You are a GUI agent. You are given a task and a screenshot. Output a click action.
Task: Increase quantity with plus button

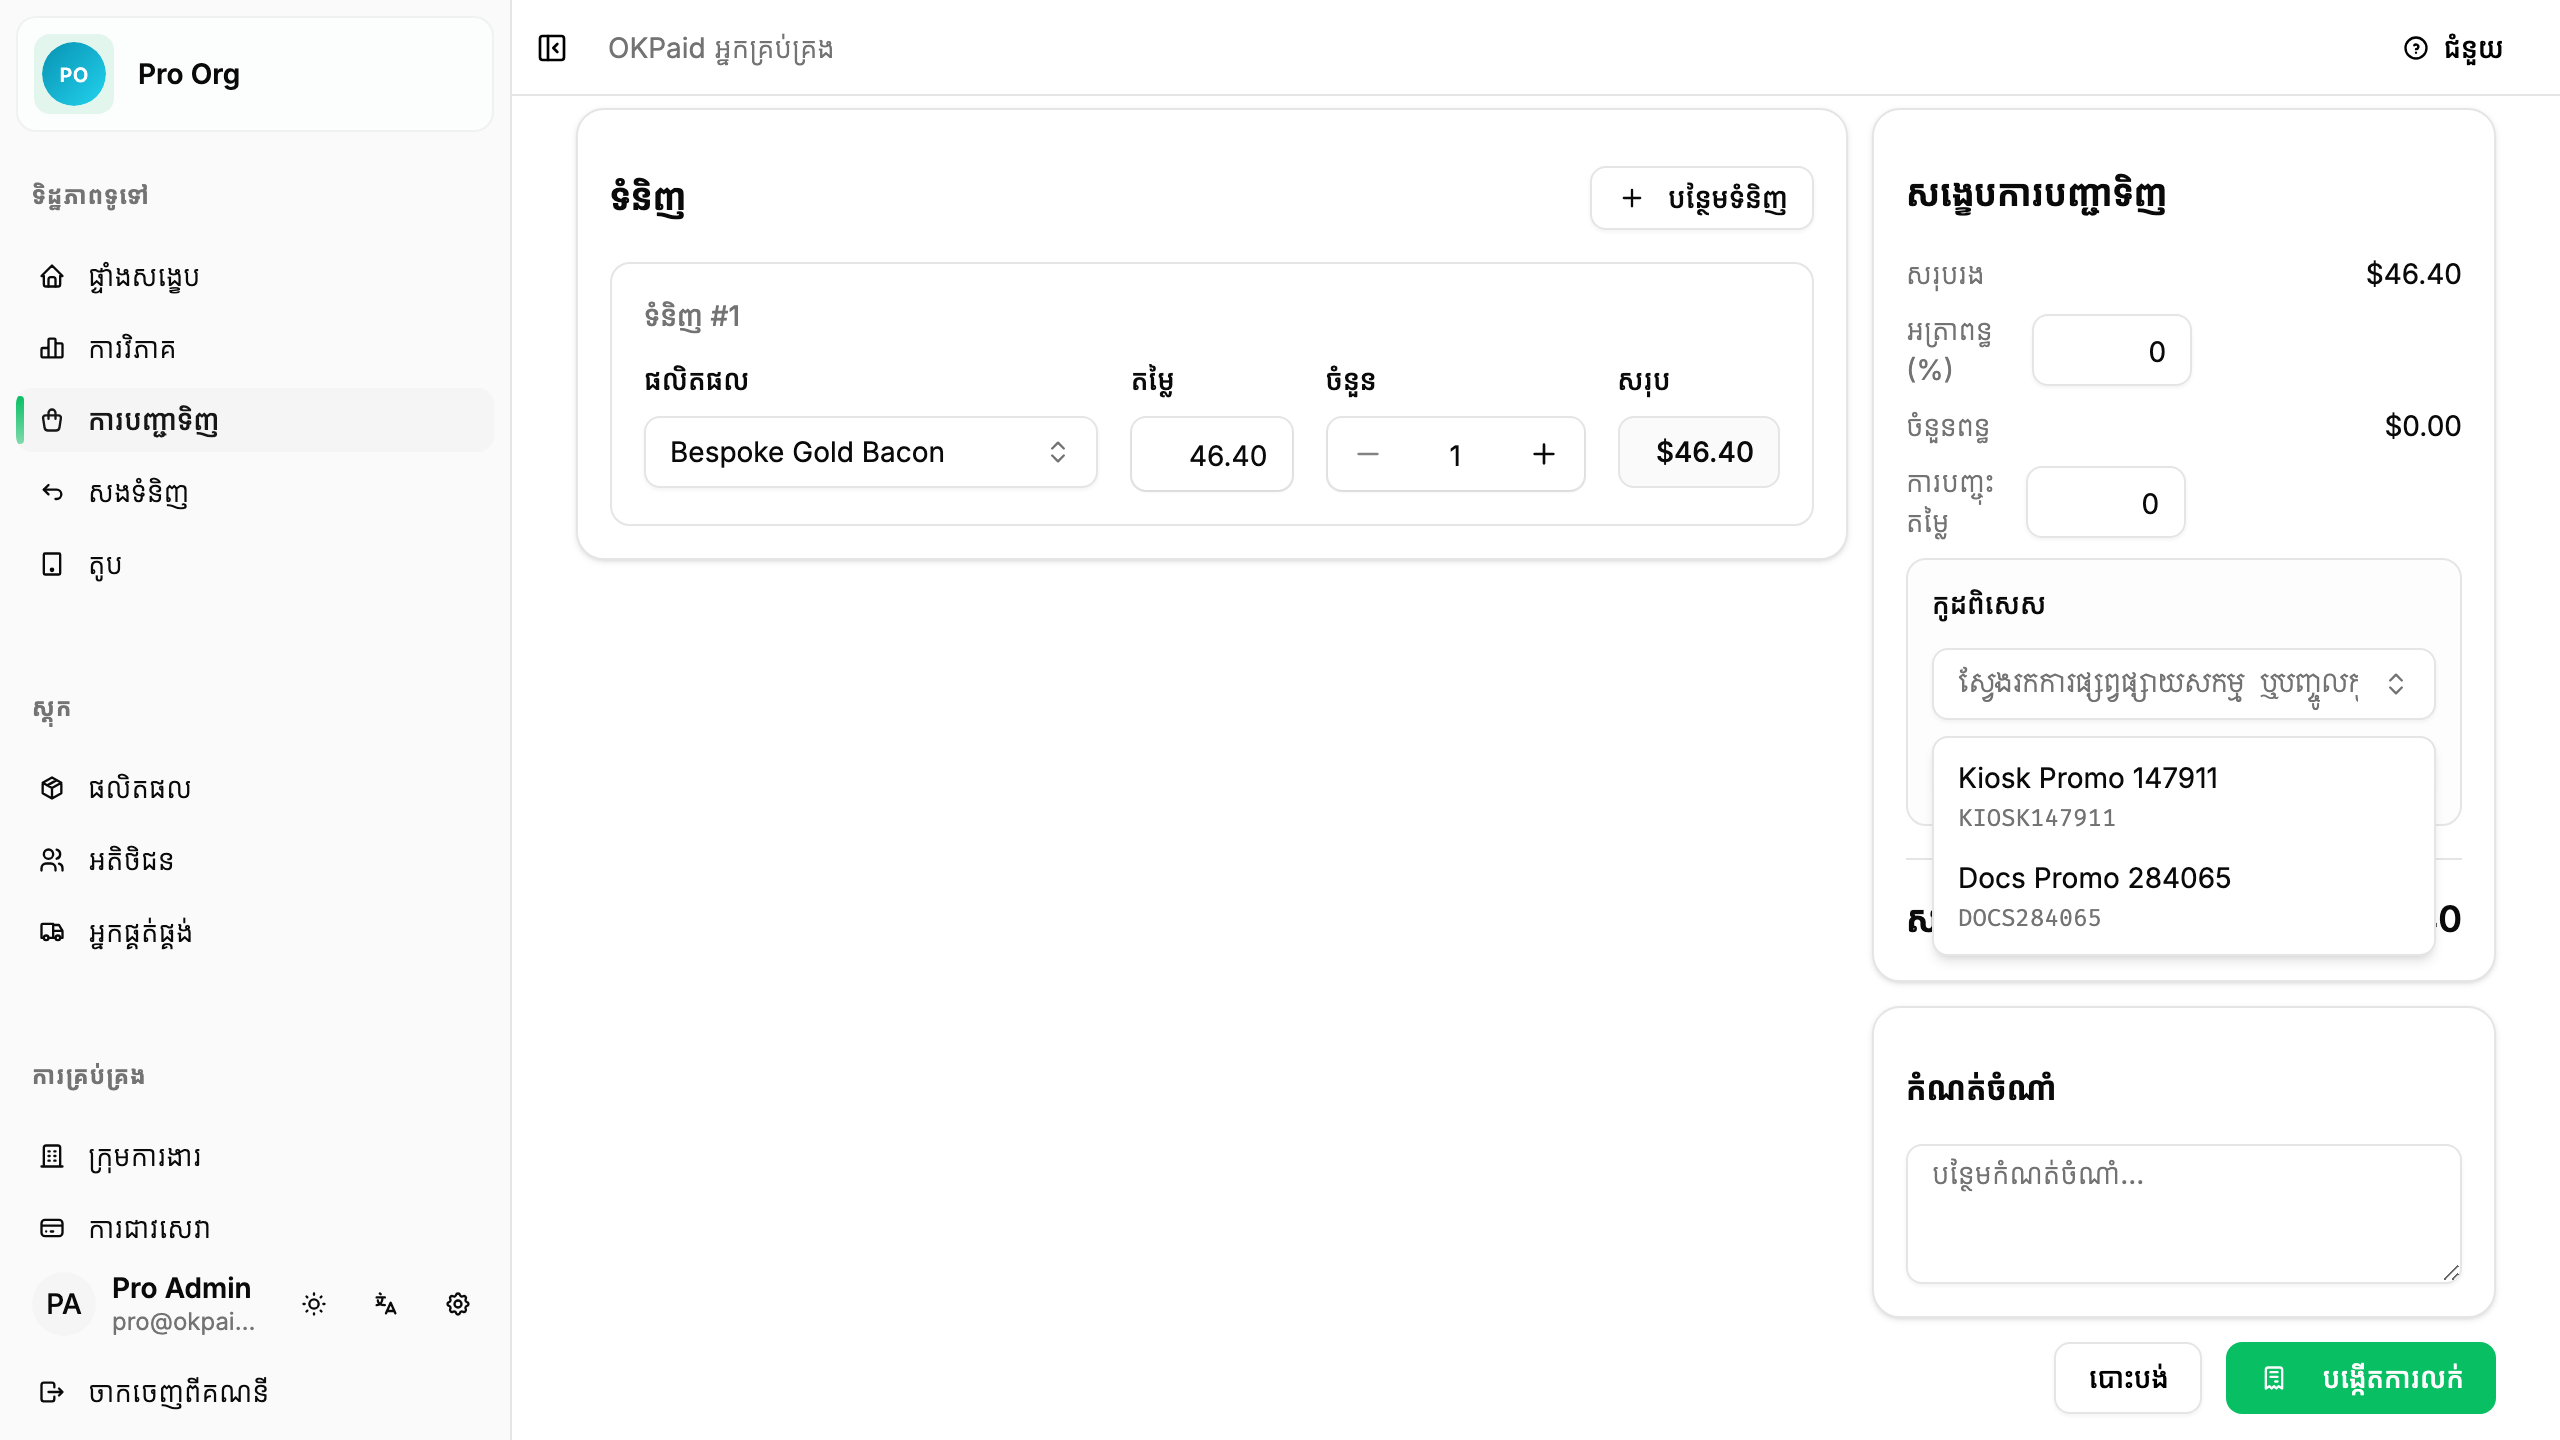coord(1544,454)
